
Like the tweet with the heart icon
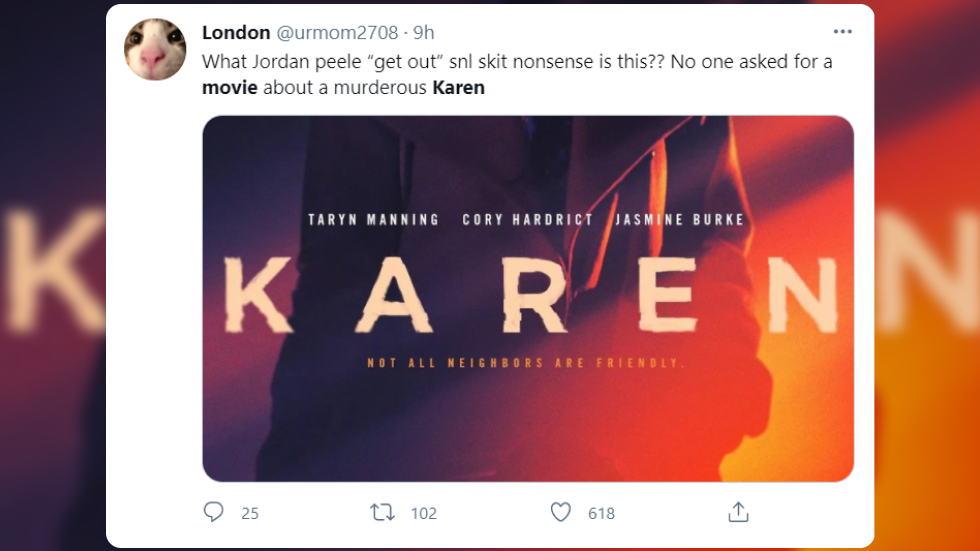tap(561, 512)
